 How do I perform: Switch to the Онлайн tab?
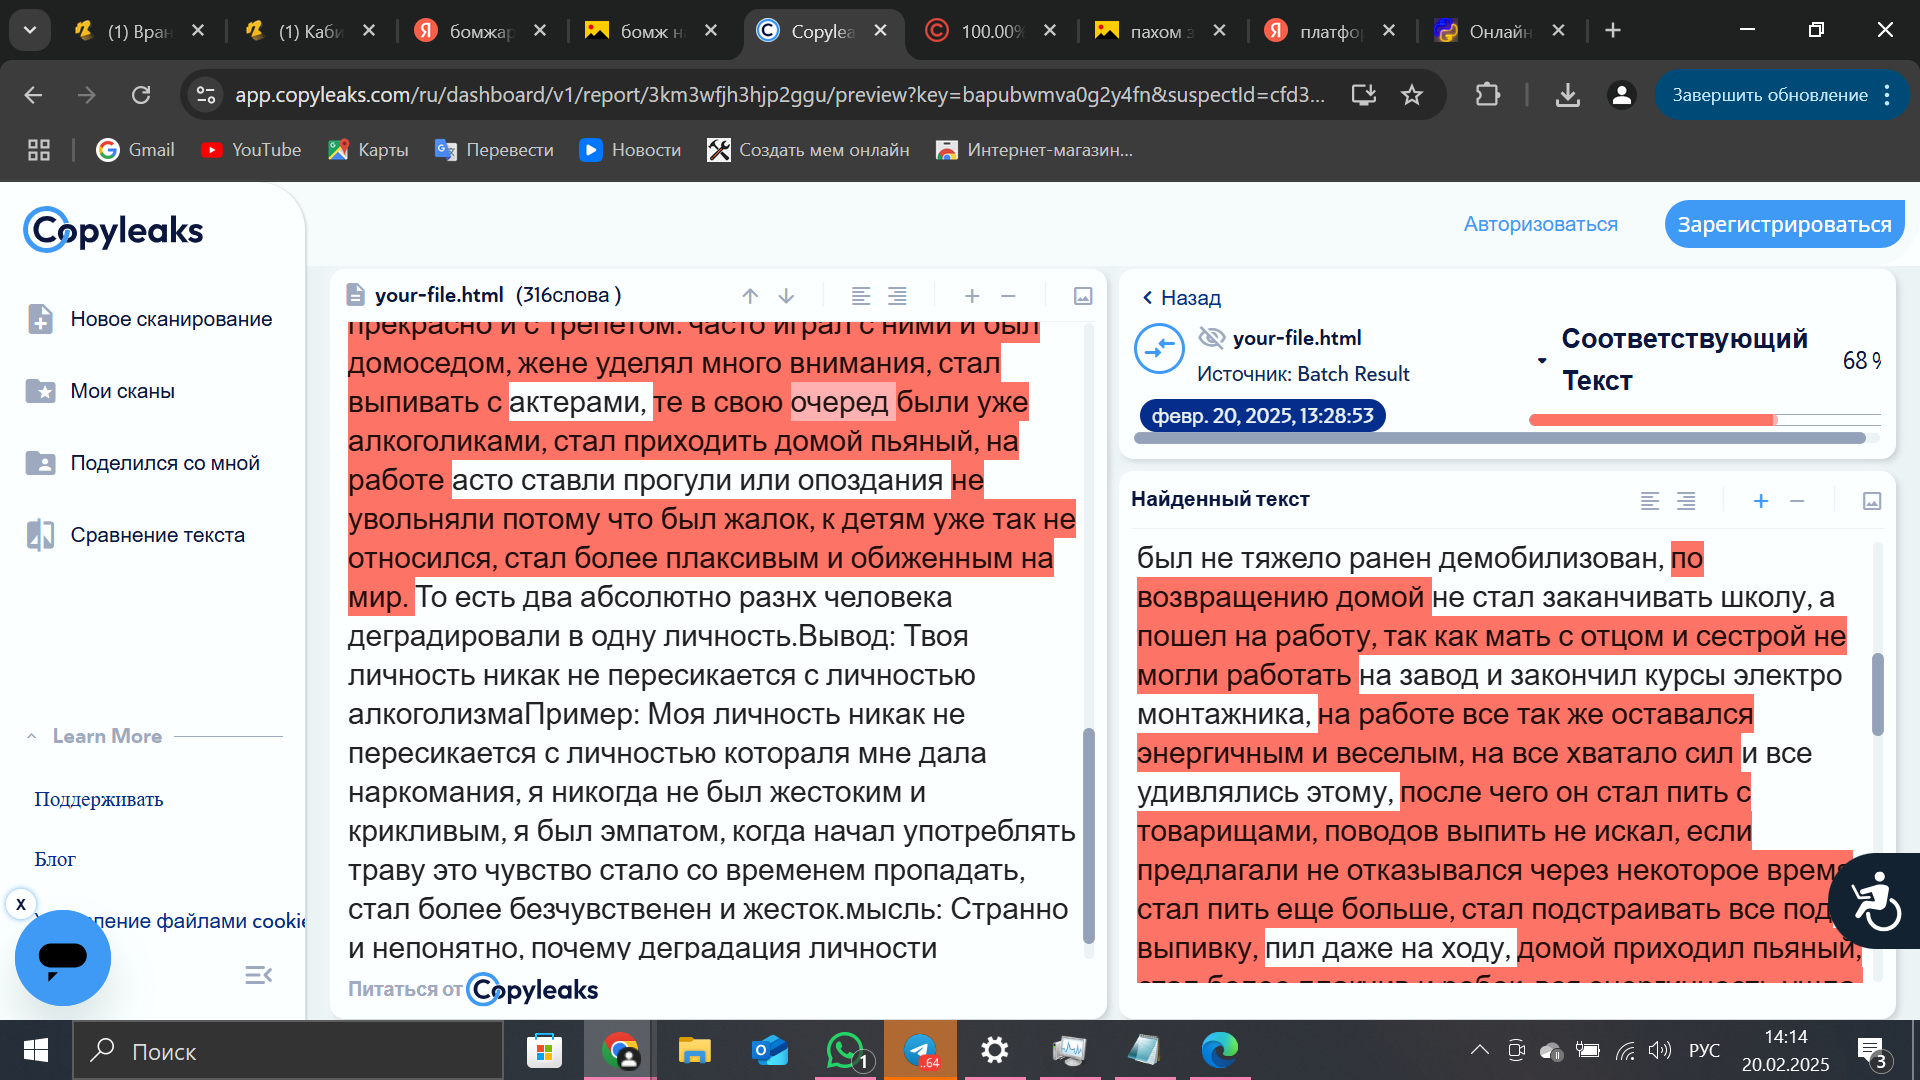(1499, 31)
